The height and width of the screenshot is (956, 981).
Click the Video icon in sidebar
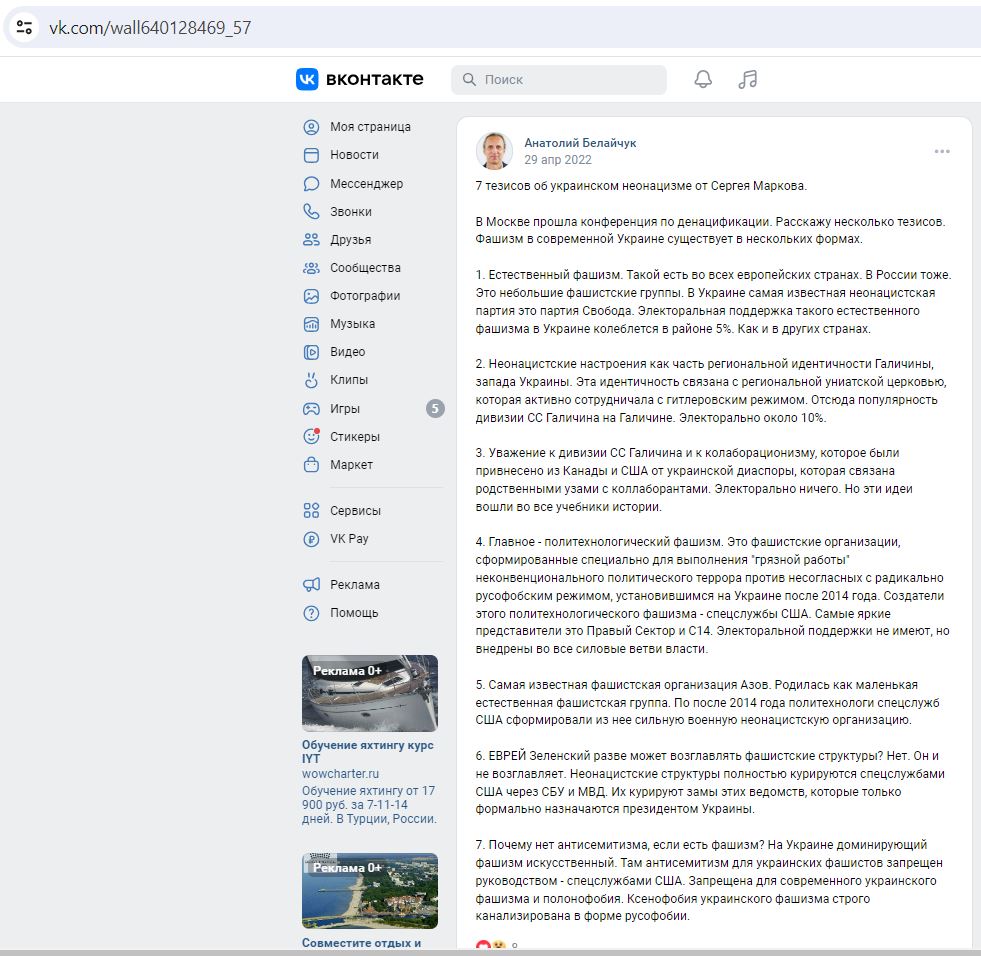click(x=311, y=352)
